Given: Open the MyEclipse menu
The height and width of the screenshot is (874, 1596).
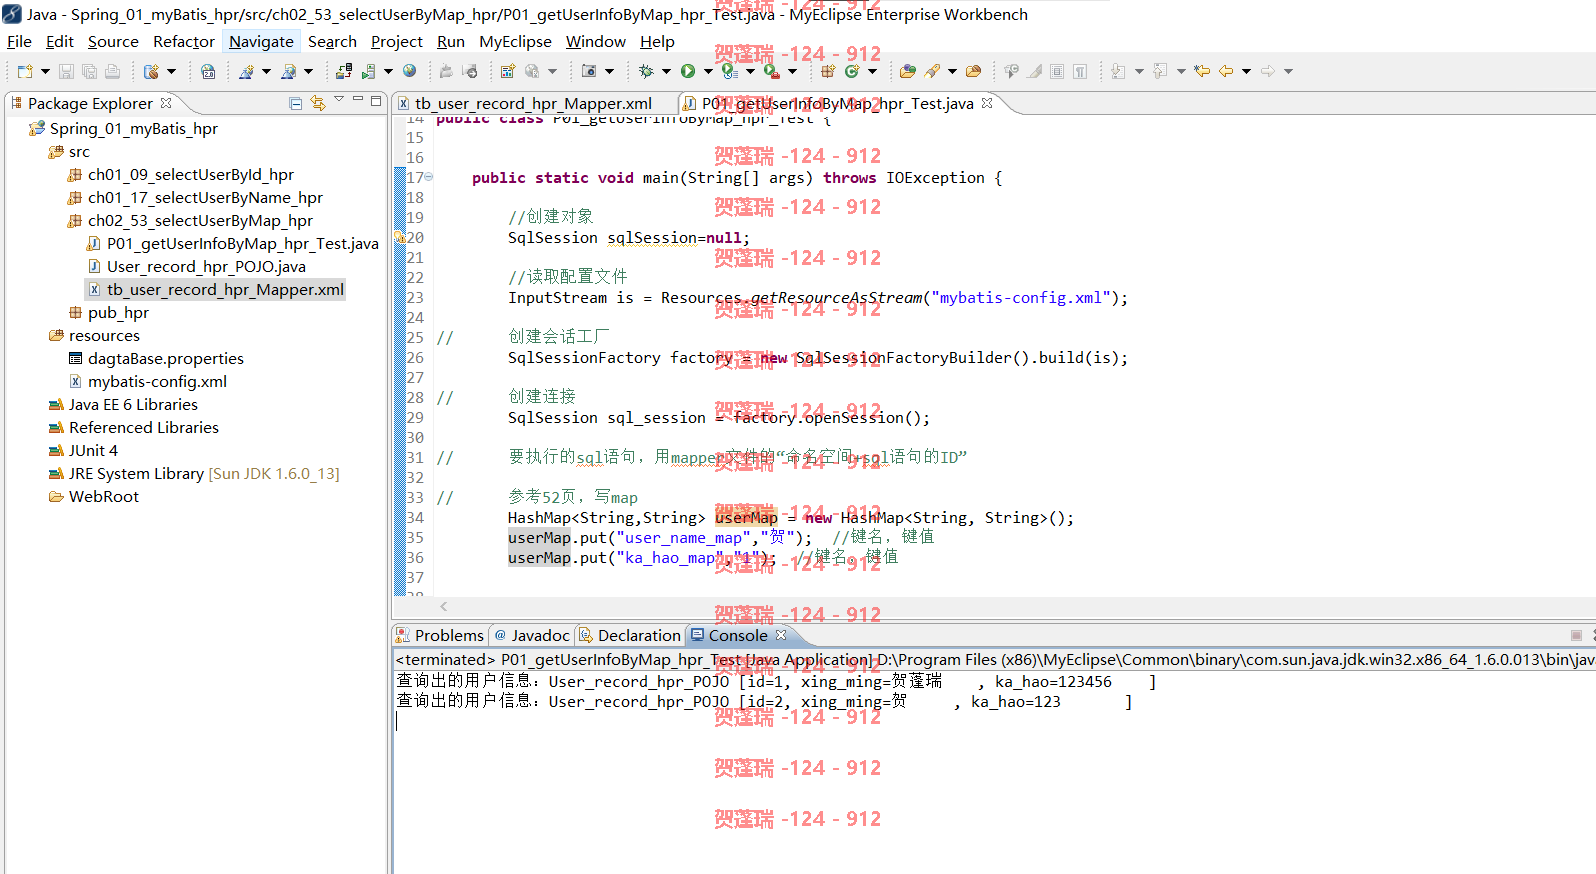Looking at the screenshot, I should [x=515, y=41].
